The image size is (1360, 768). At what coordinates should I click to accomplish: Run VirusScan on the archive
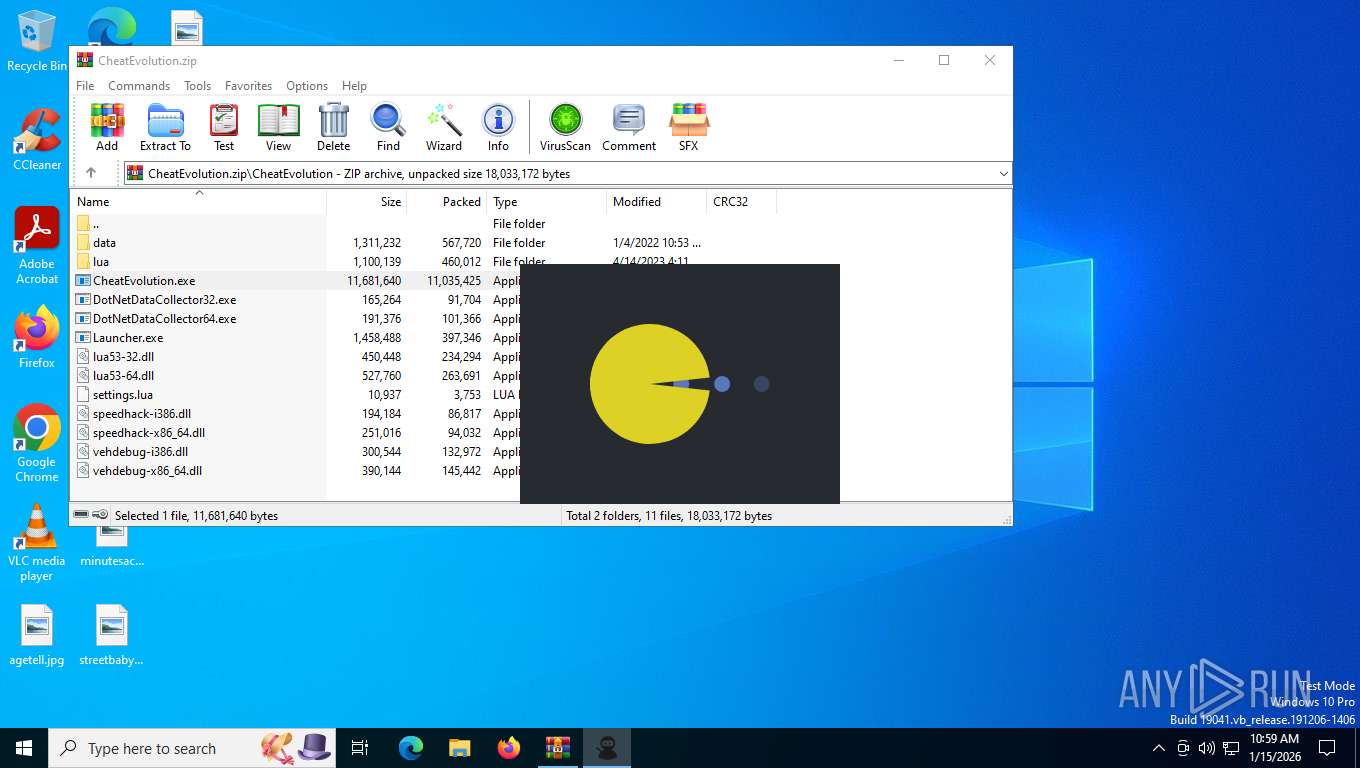pos(565,127)
